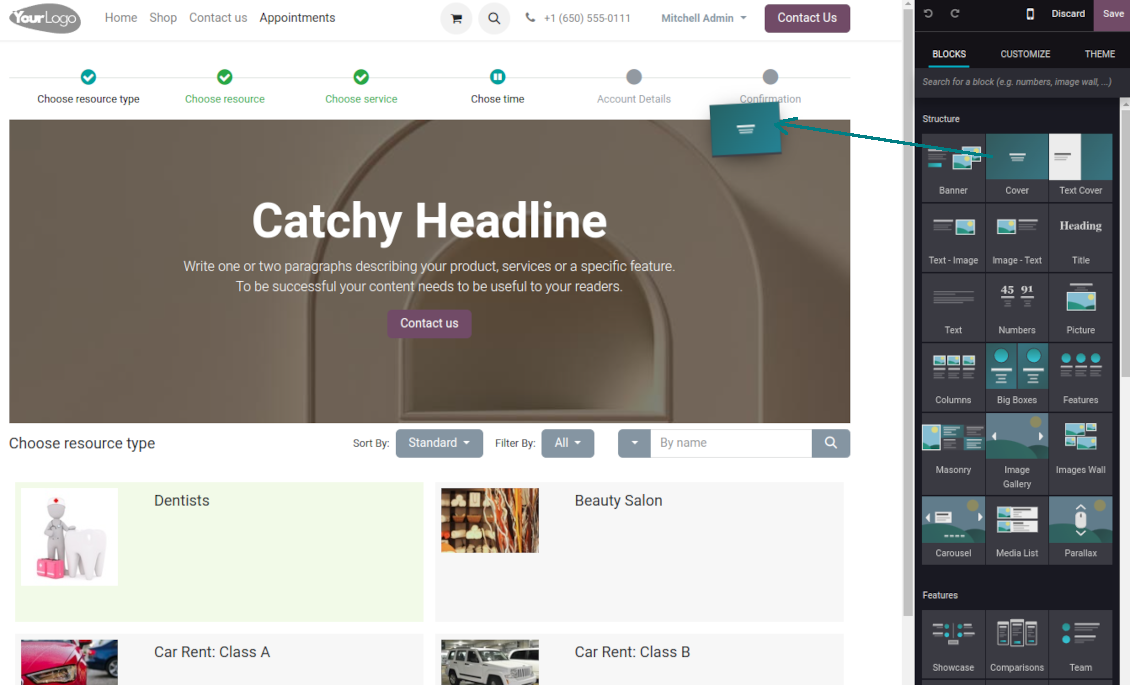Click the Account Details step circle
Screen dimensions: 1130x685
(634, 77)
